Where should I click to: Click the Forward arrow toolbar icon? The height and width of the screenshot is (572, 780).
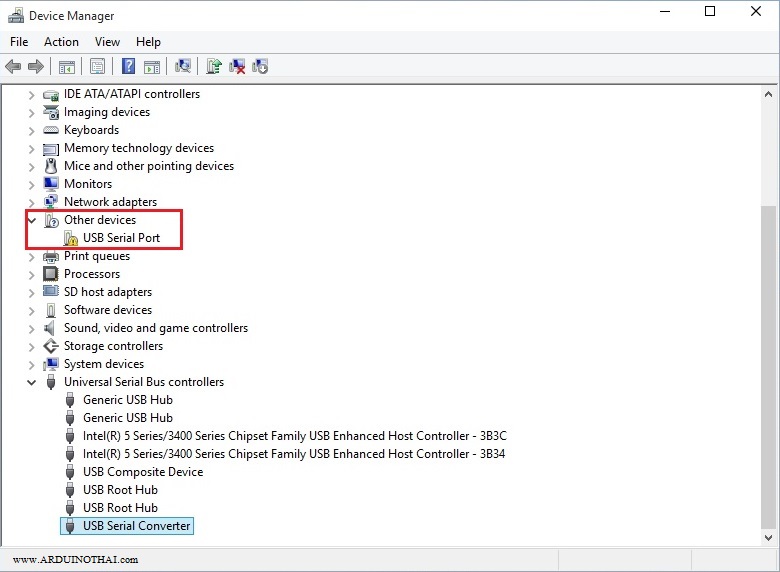point(36,66)
